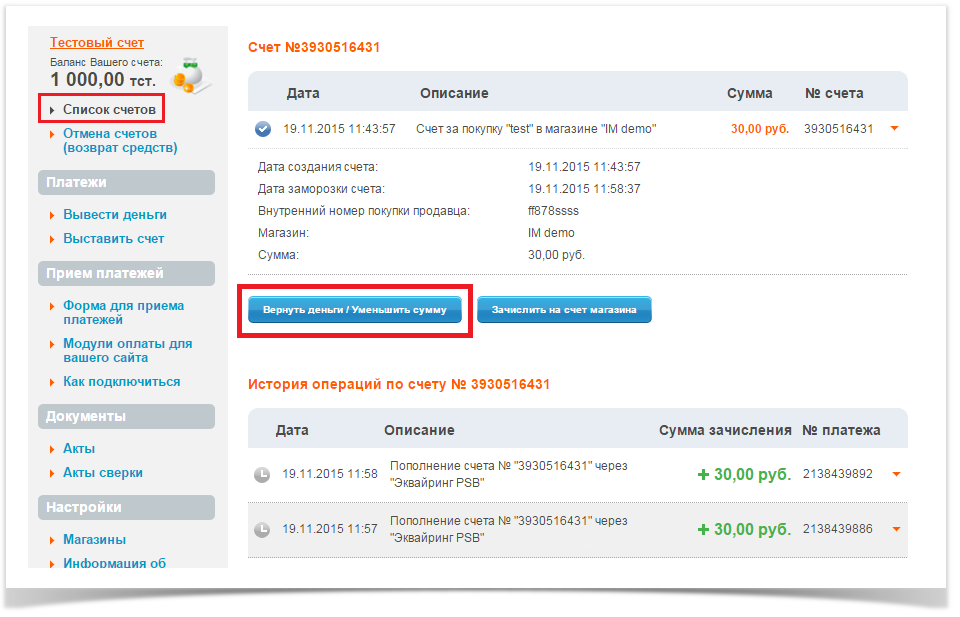Click description Счет за покупку "test"
960x617 pixels.
pyautogui.click(x=536, y=129)
